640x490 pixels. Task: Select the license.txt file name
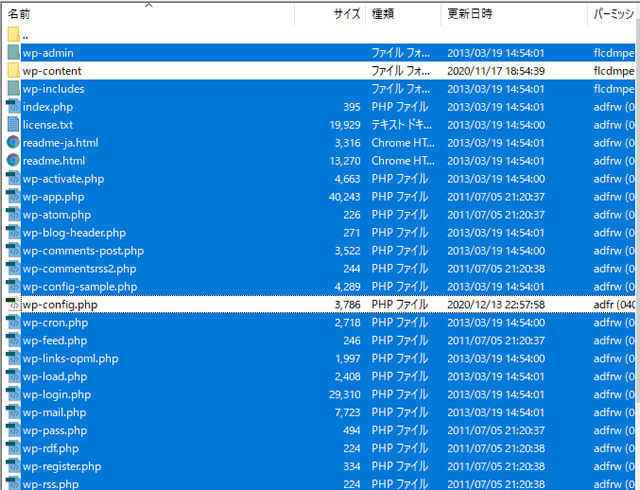click(48, 125)
